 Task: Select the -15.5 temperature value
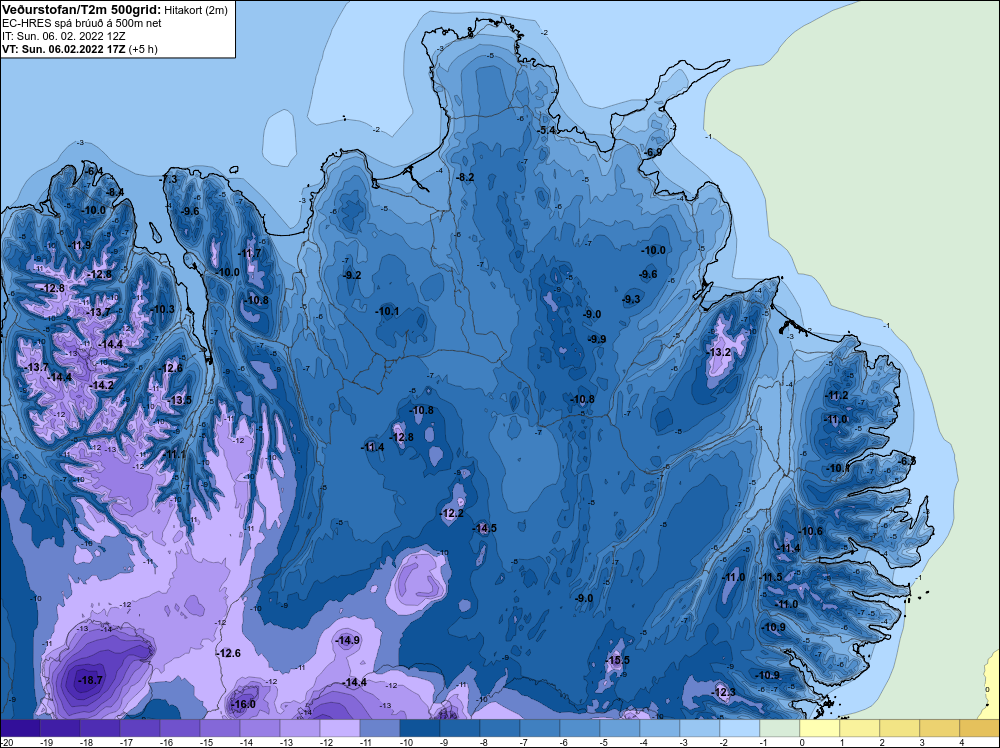617,660
